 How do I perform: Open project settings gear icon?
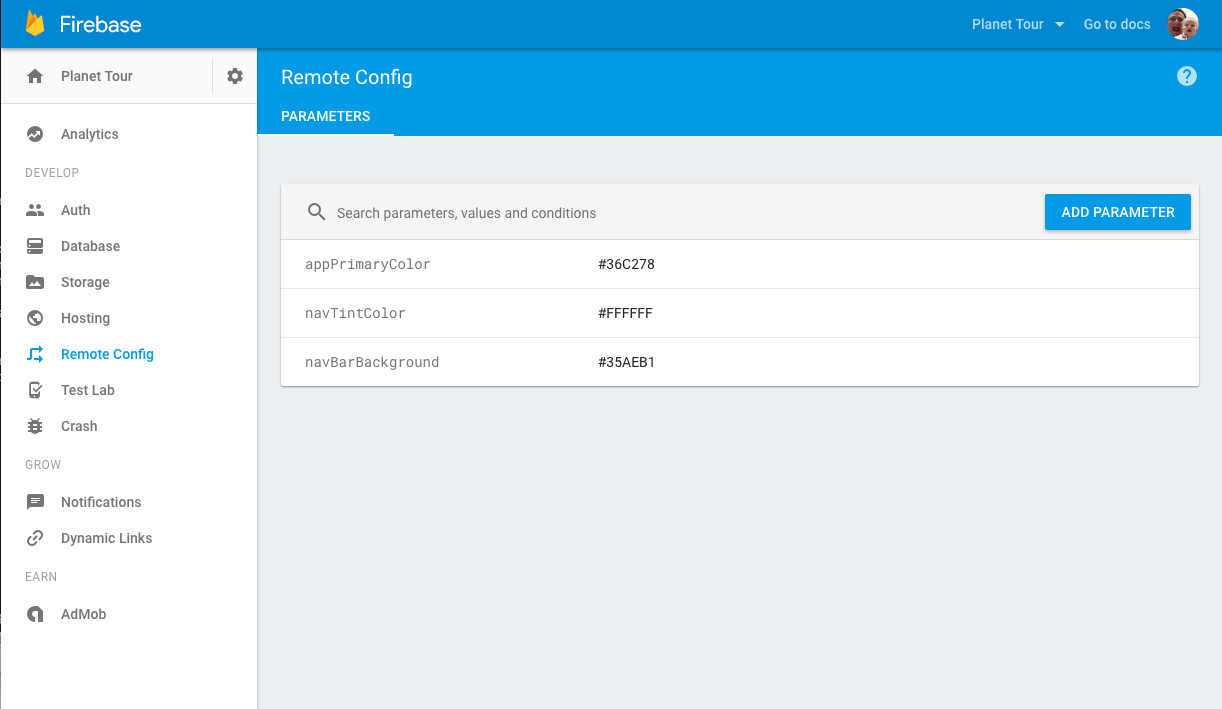[235, 76]
